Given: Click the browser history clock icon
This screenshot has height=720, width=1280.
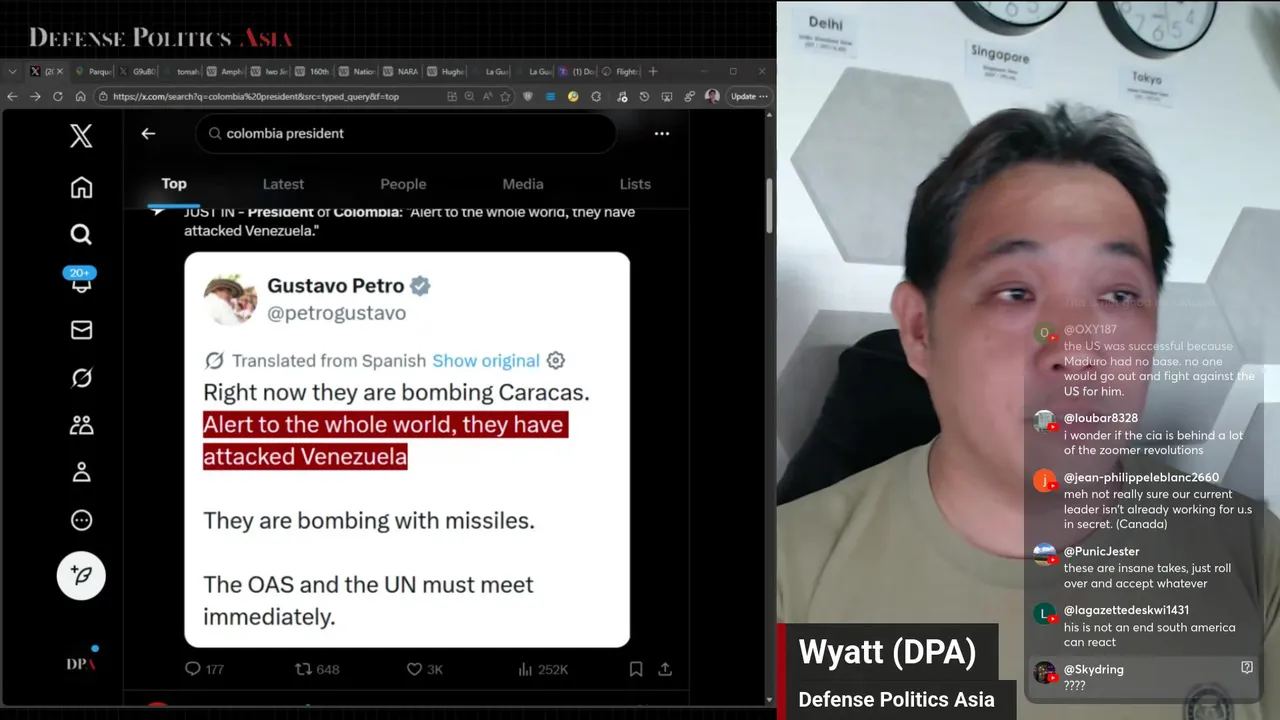Looking at the screenshot, I should [x=644, y=97].
